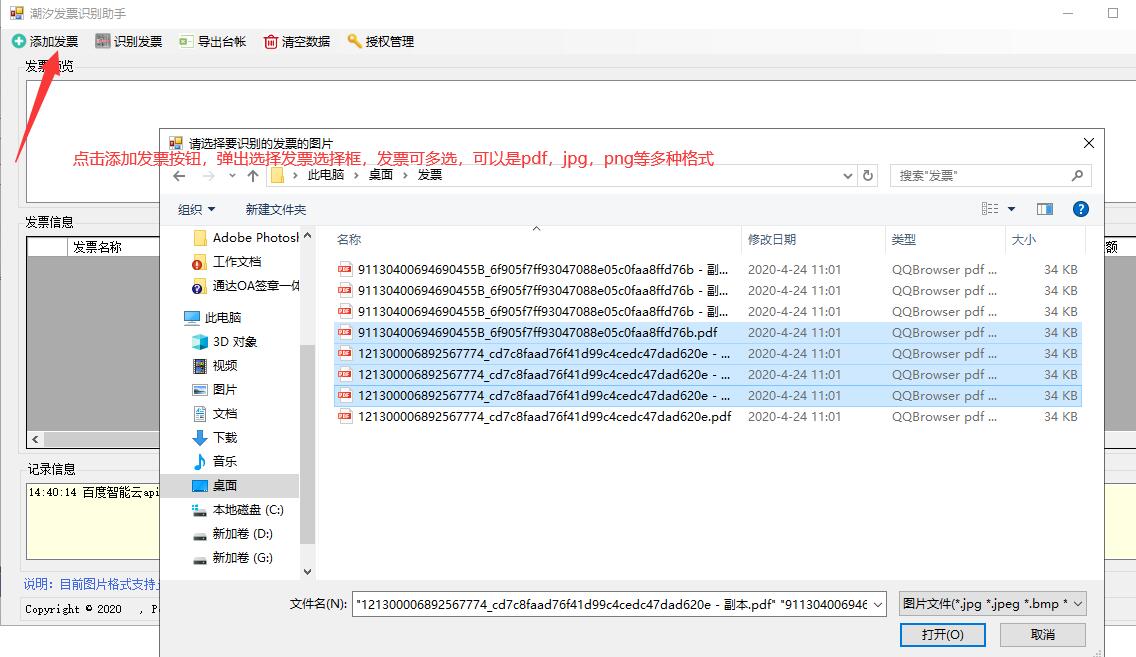Screen dimensions: 1136x657
Task: Open the 组织 (Organize) dropdown menu
Action: (196, 209)
